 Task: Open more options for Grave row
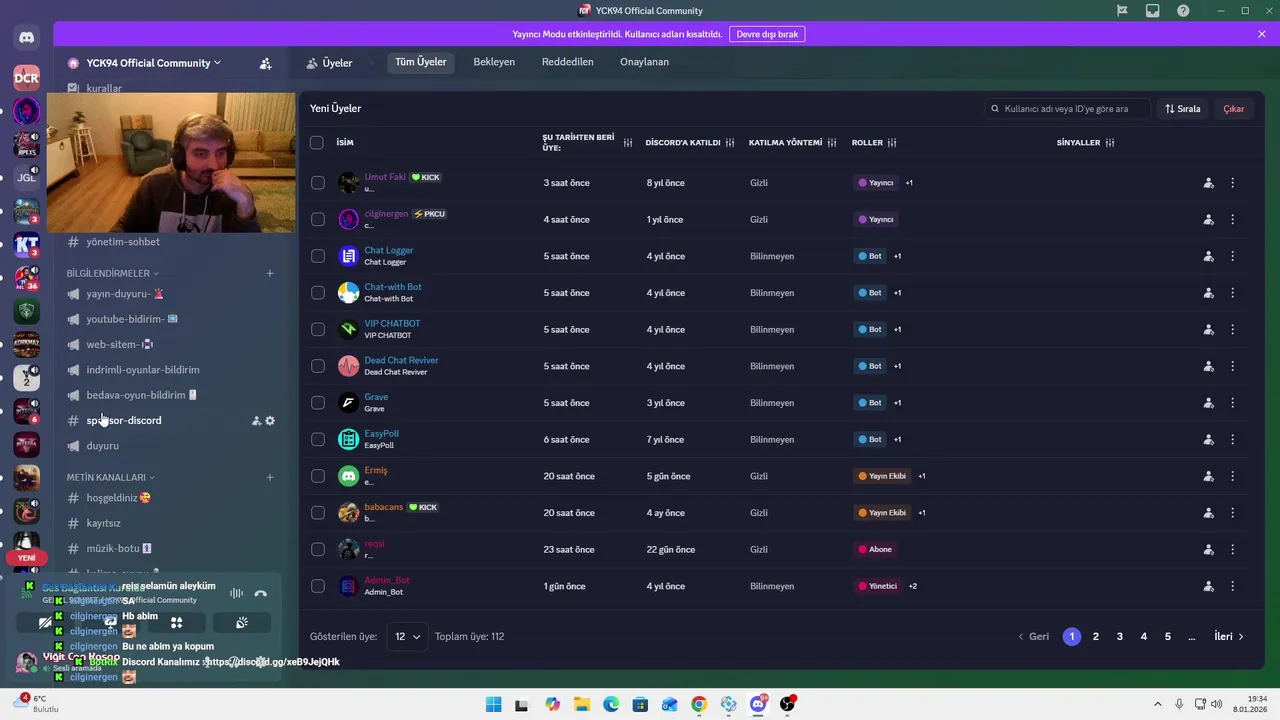[x=1232, y=403]
